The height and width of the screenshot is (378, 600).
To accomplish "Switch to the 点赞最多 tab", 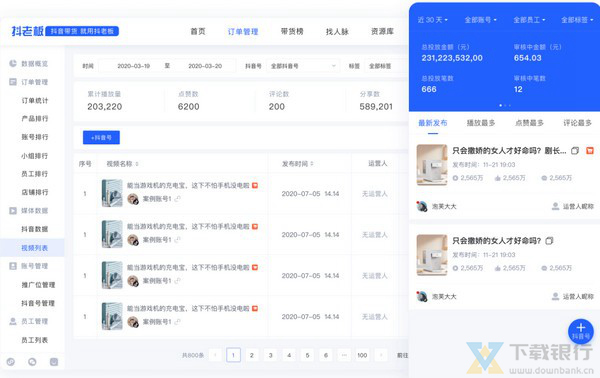I will pyautogui.click(x=529, y=123).
